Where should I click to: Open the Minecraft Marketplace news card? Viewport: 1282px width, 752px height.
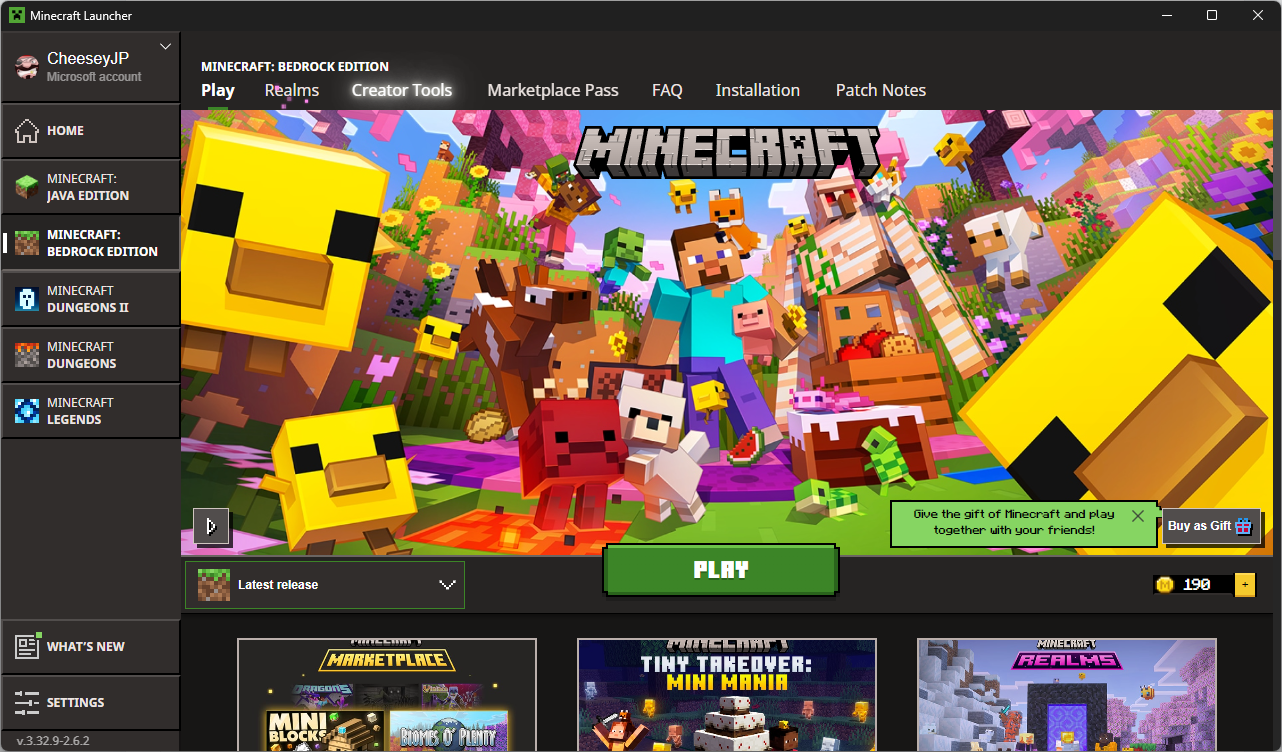point(387,695)
